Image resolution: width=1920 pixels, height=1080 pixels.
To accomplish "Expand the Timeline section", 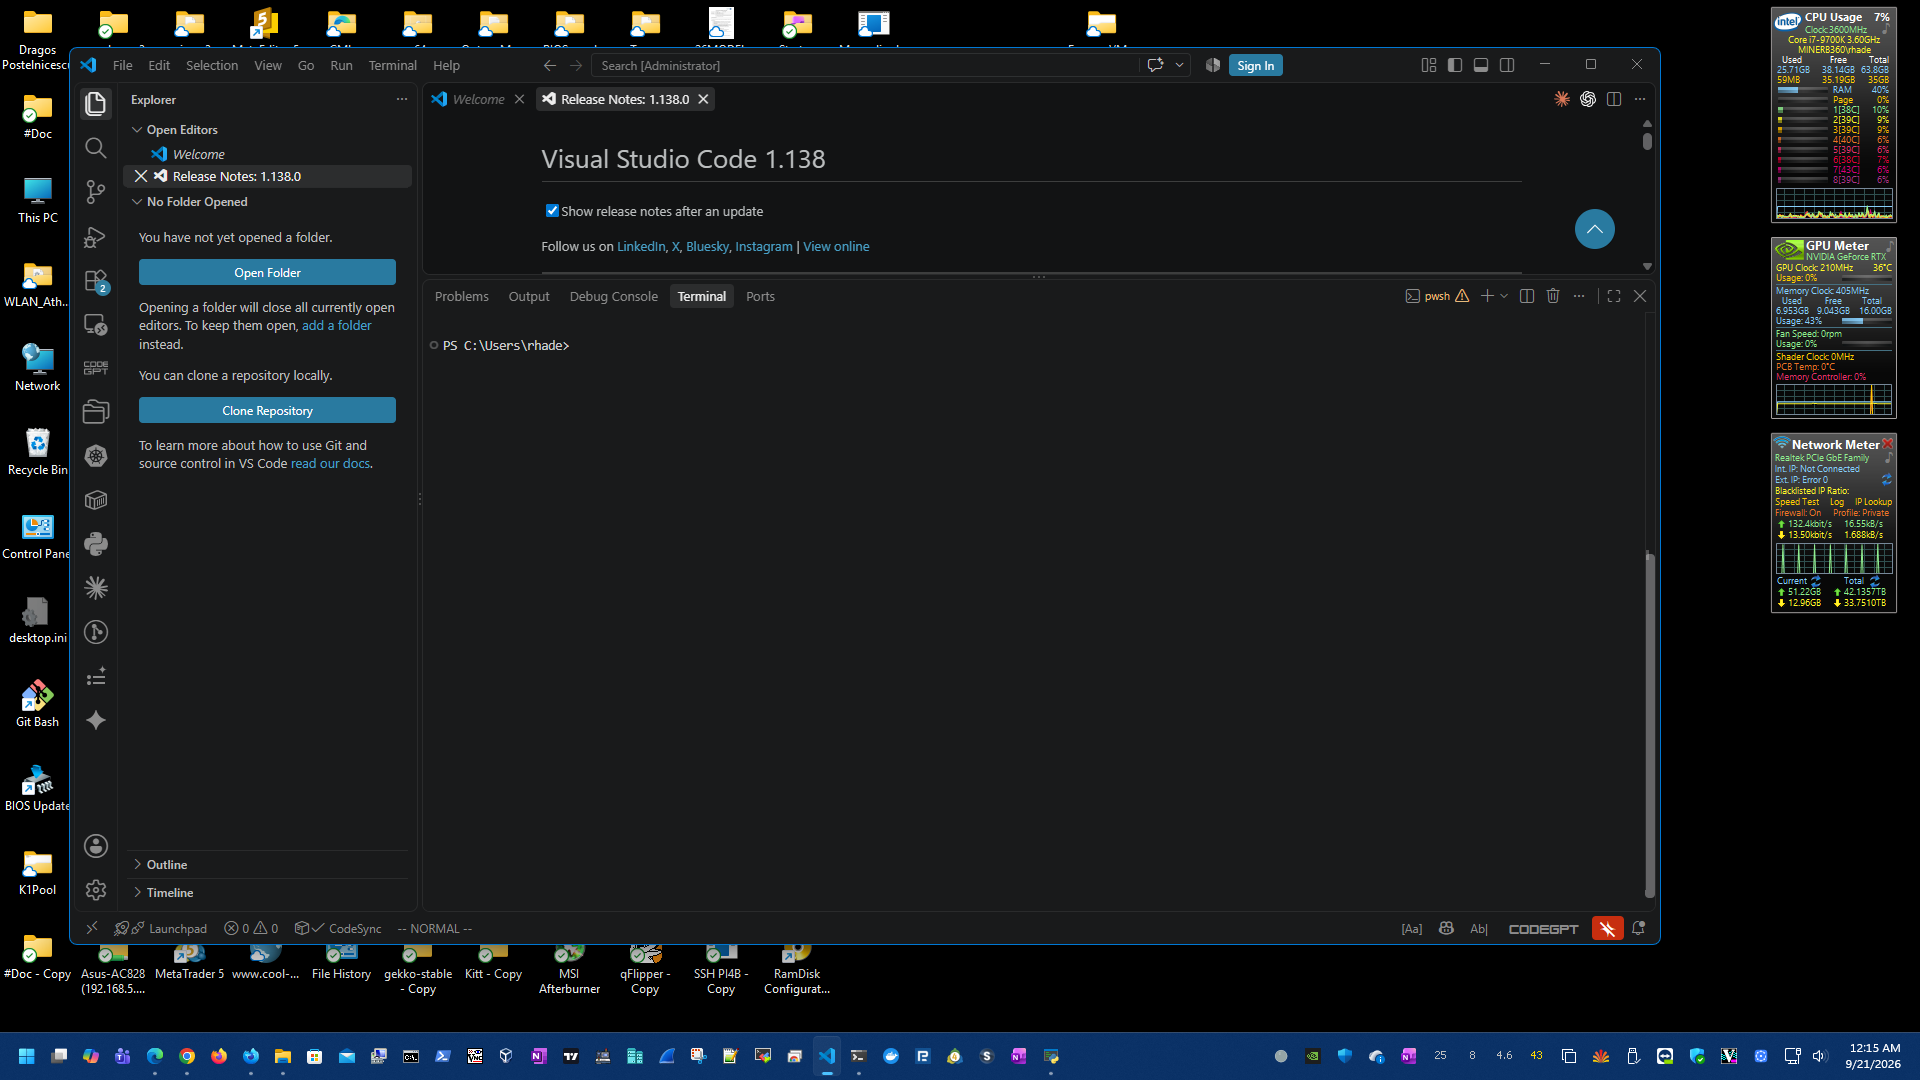I will [x=137, y=893].
